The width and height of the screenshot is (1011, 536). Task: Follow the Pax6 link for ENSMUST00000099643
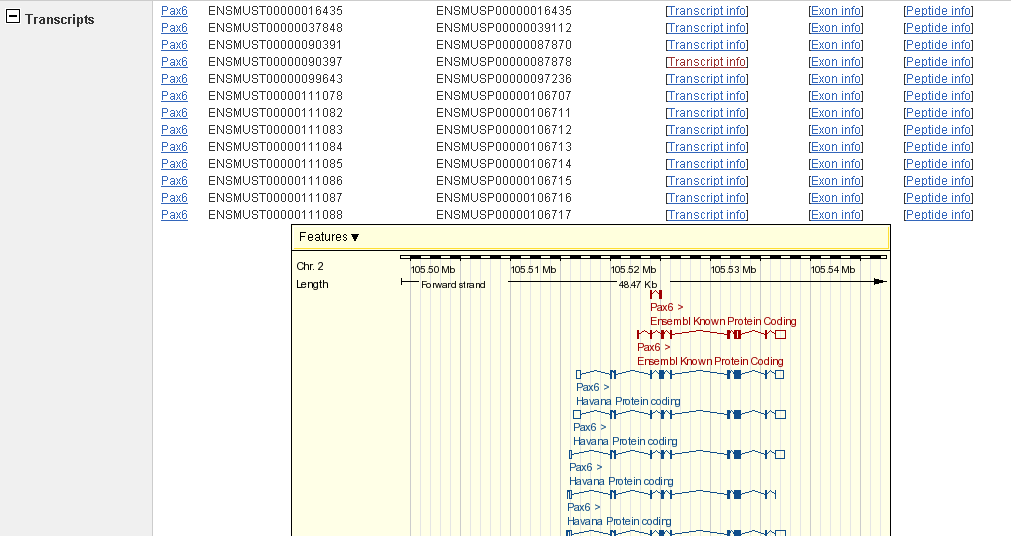174,79
